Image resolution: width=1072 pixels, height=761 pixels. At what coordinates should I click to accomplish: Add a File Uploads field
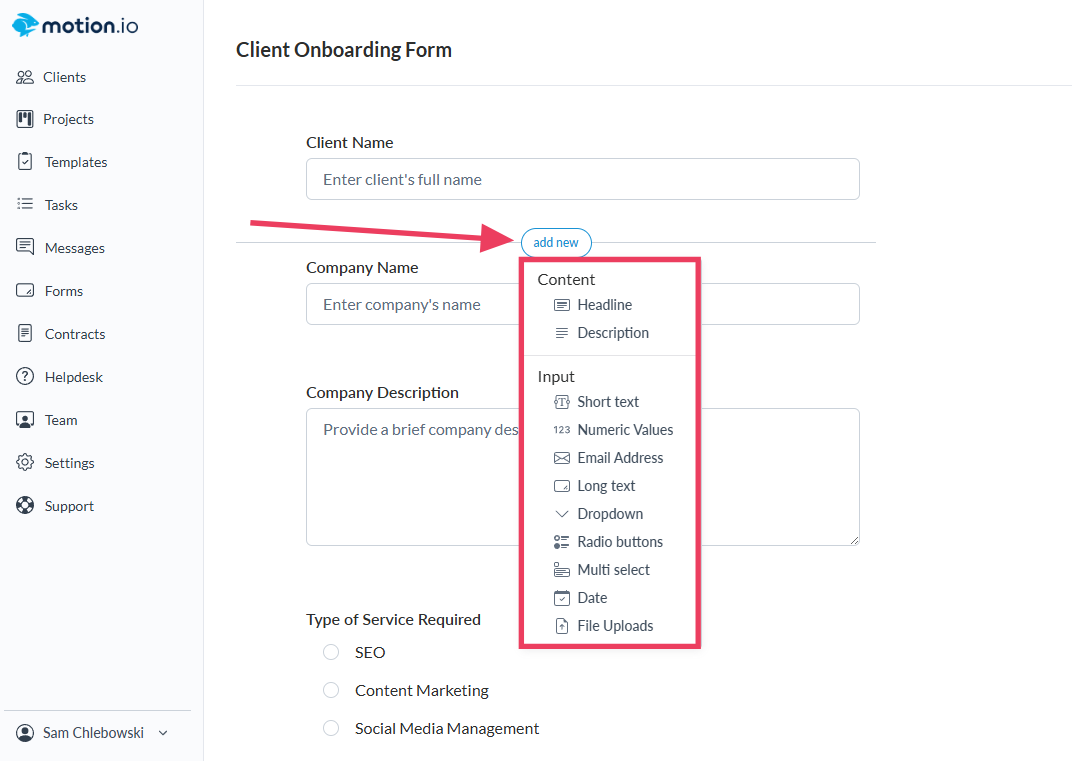(614, 626)
